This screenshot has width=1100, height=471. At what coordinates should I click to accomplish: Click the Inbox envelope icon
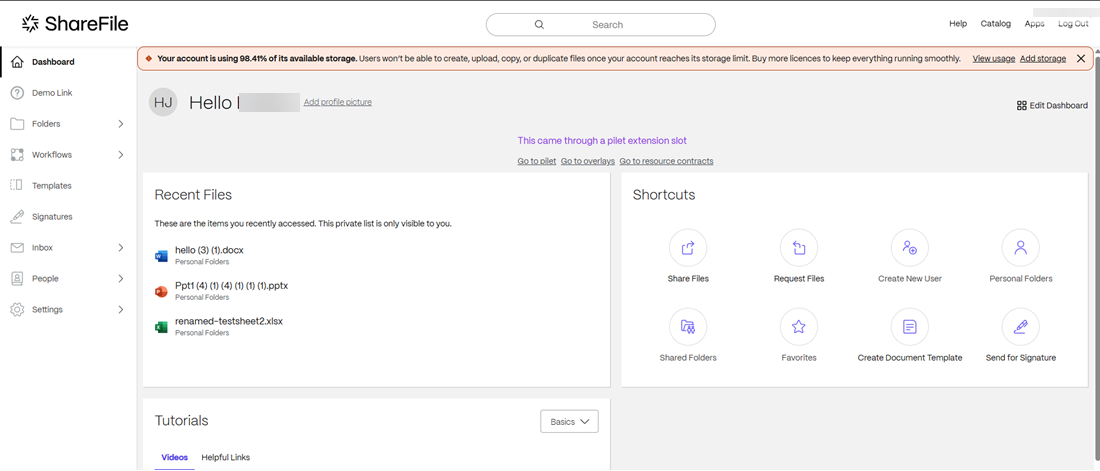point(18,248)
